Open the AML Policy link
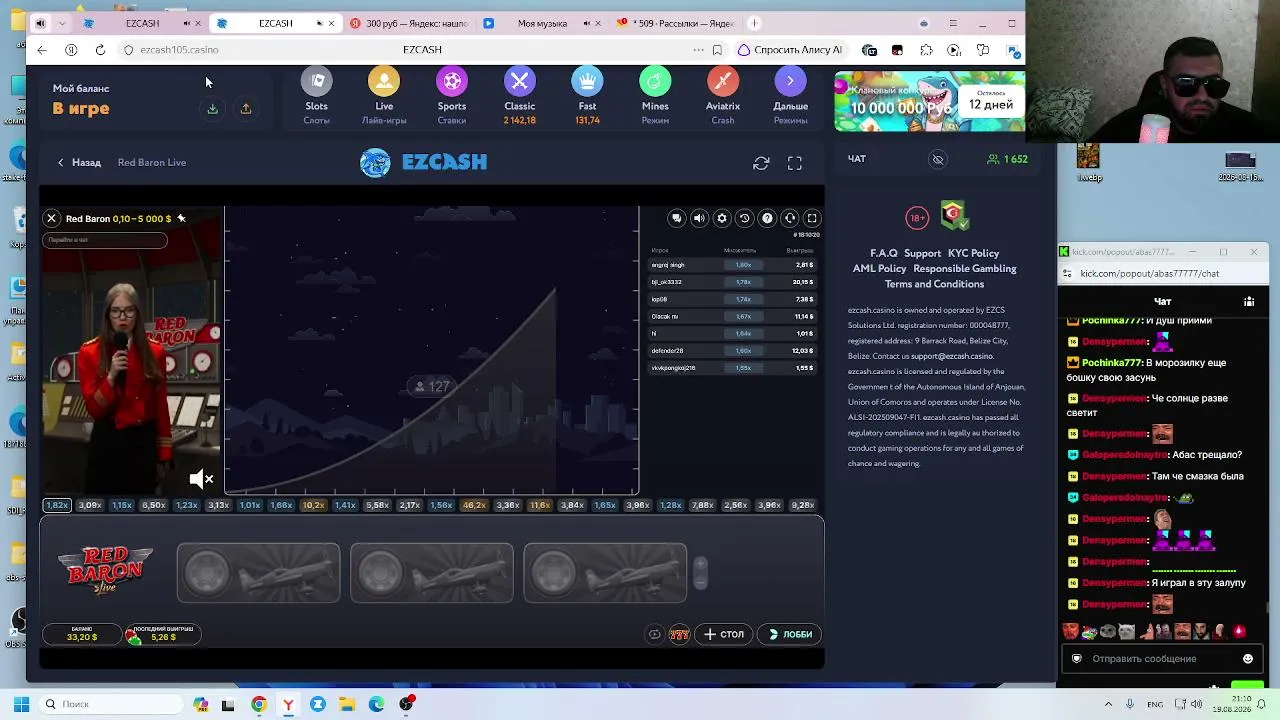The height and width of the screenshot is (720, 1280). [x=879, y=269]
